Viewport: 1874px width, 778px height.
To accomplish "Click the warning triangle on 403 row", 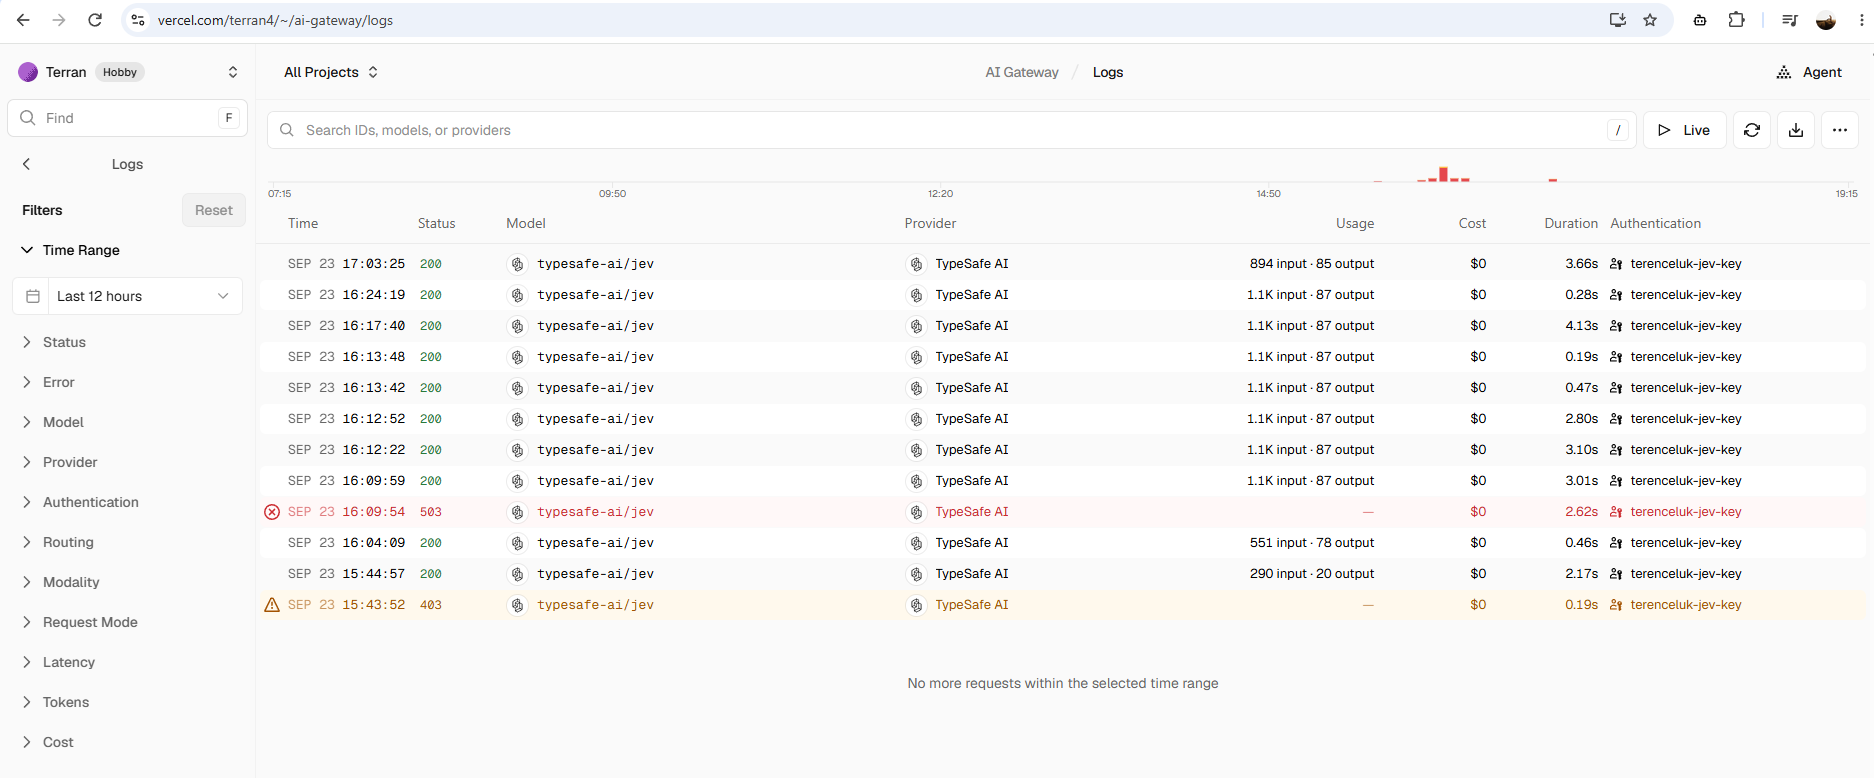I will pos(272,605).
